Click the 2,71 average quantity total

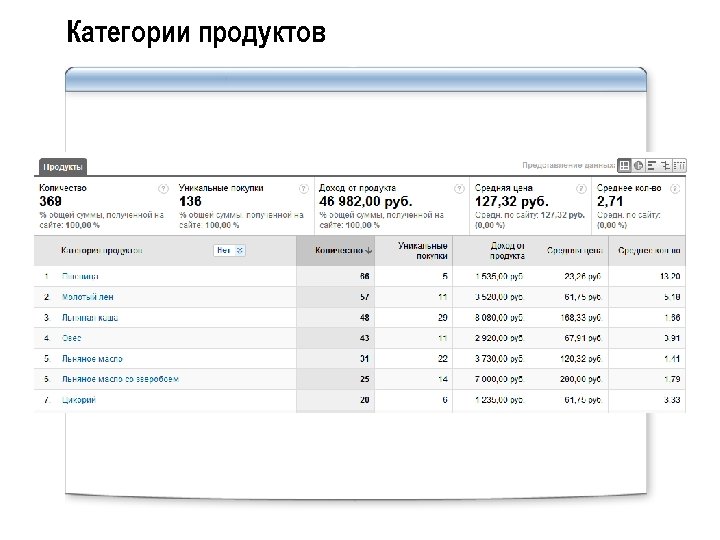pos(610,202)
